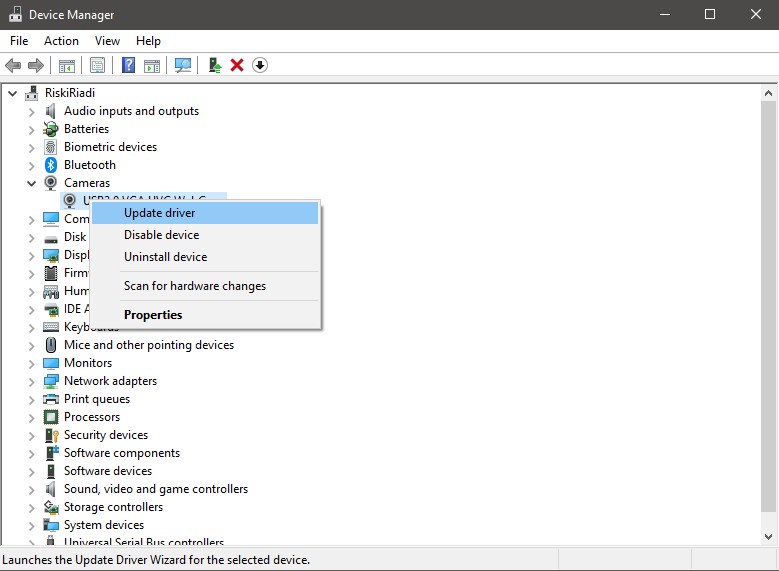Click the Bluetooth category icon
This screenshot has height=571, width=779.
(x=51, y=164)
